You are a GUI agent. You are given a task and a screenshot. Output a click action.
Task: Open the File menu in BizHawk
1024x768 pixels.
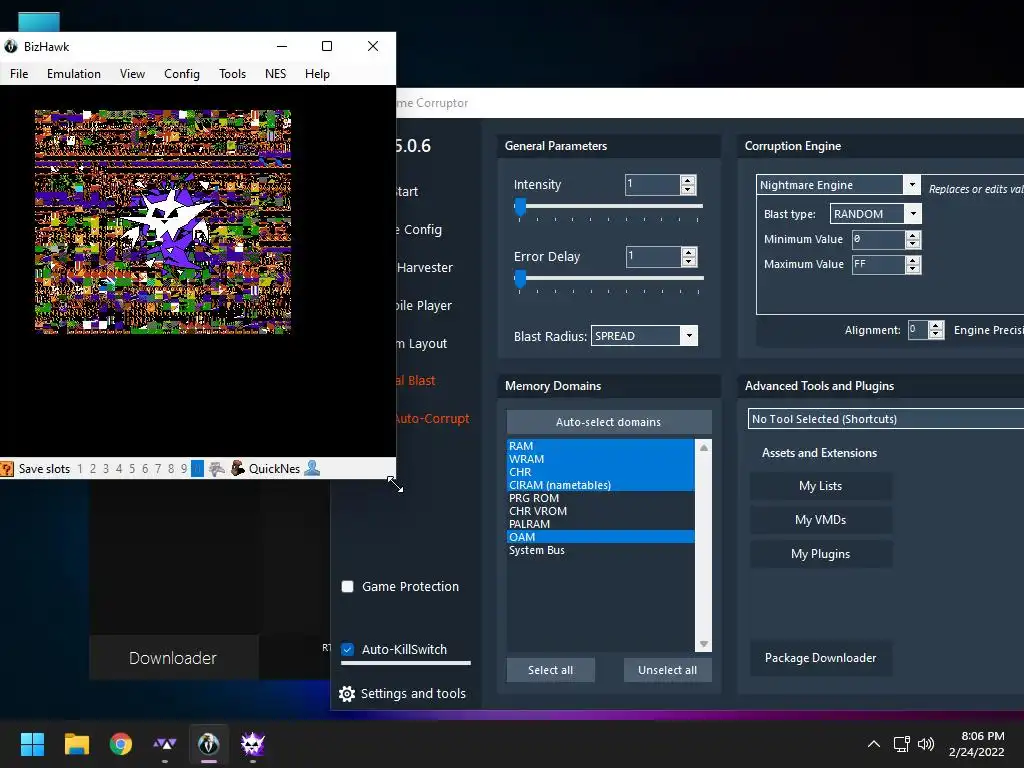pos(19,74)
